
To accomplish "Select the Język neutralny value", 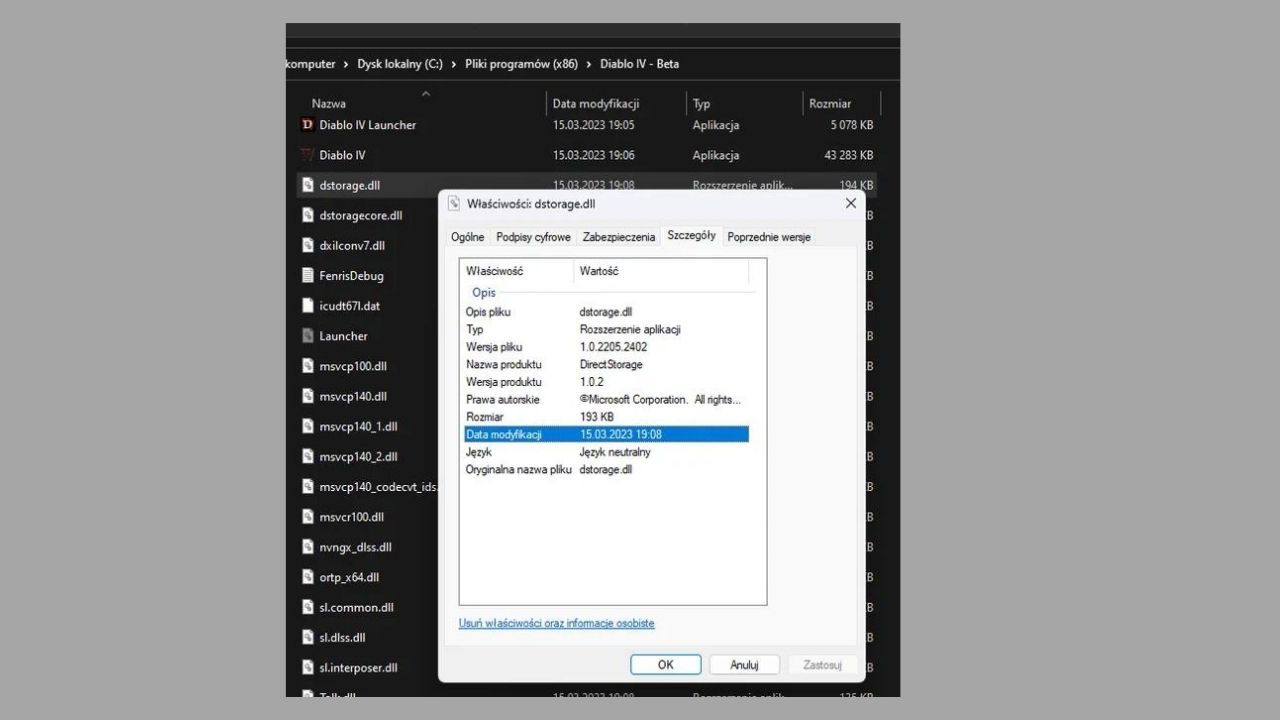I will [615, 452].
